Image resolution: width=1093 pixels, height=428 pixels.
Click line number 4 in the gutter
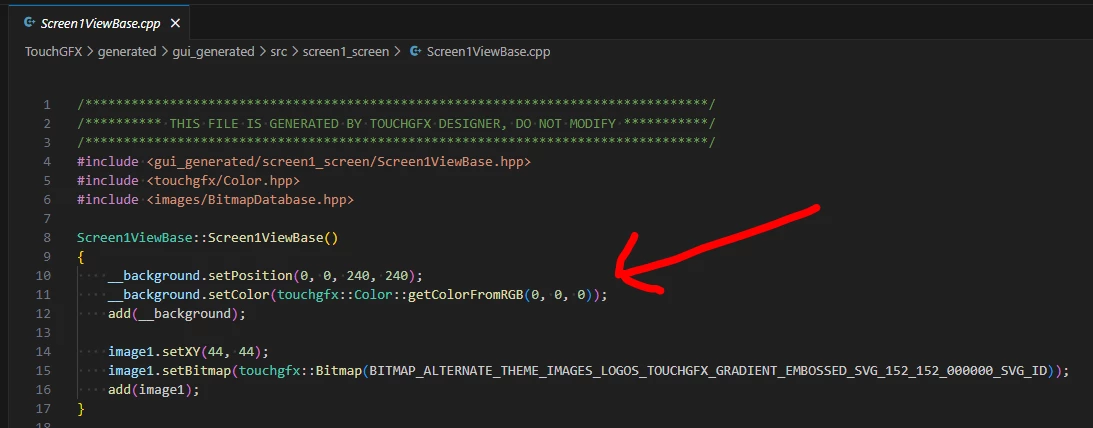click(x=47, y=162)
